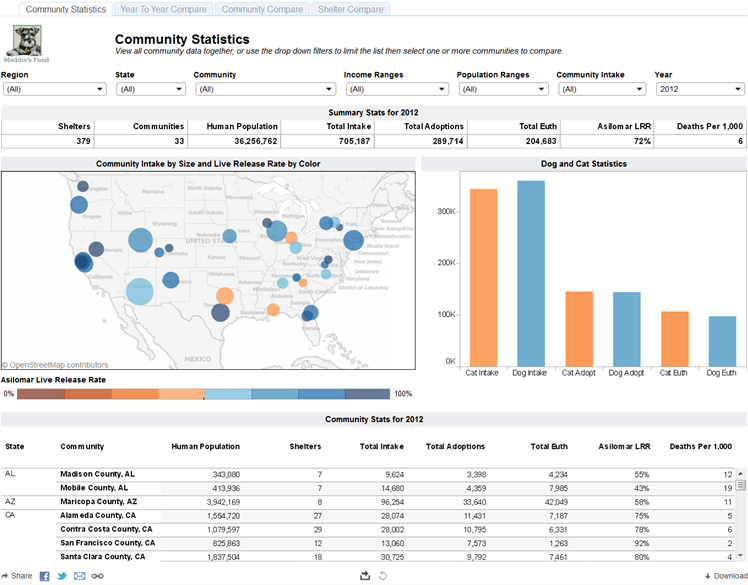The height and width of the screenshot is (585, 748).
Task: Open the Community filter dropdown
Action: coord(265,89)
